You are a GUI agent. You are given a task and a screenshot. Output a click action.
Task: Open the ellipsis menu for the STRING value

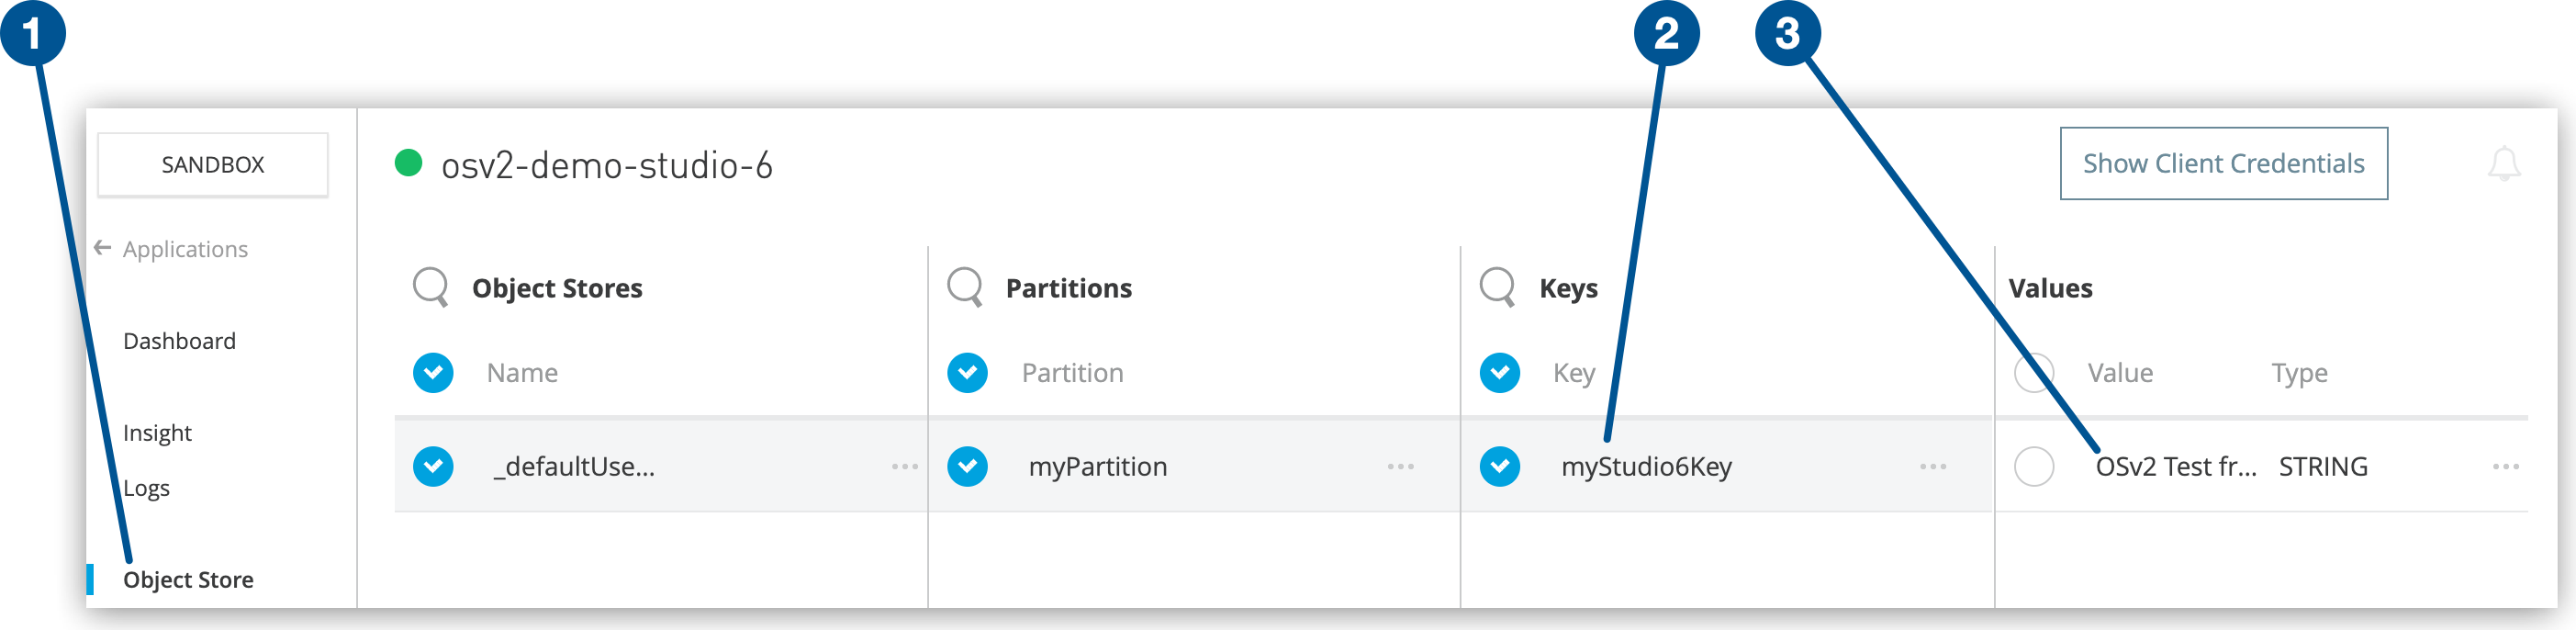coord(2508,466)
